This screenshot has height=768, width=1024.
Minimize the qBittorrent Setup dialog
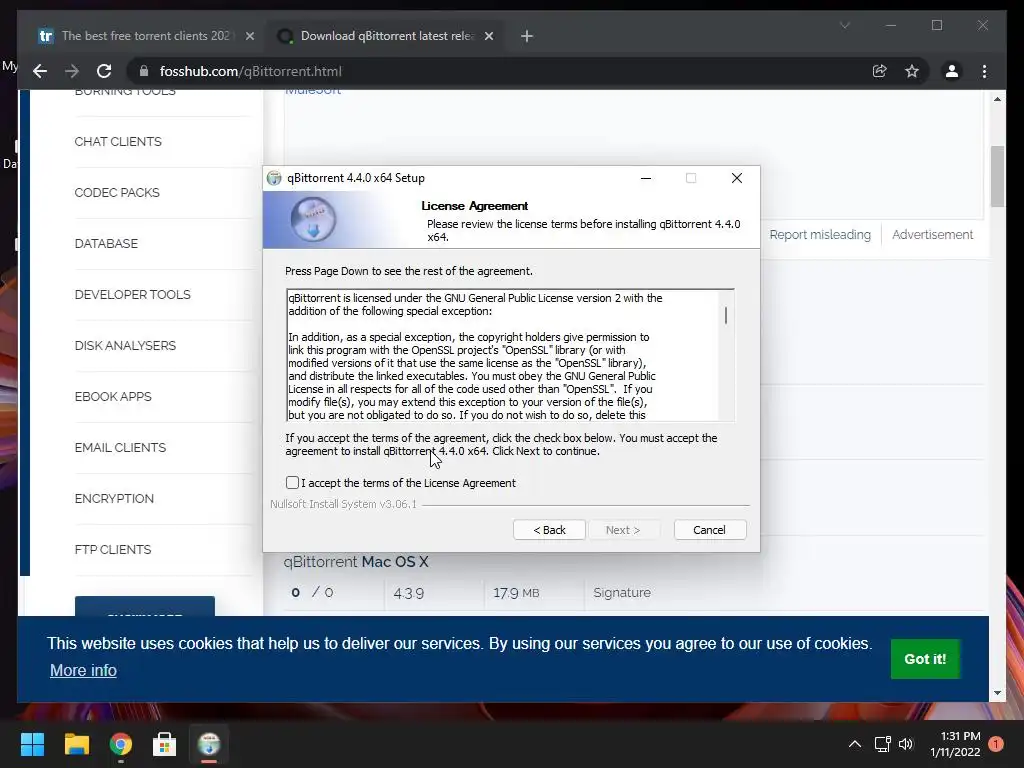tap(646, 178)
